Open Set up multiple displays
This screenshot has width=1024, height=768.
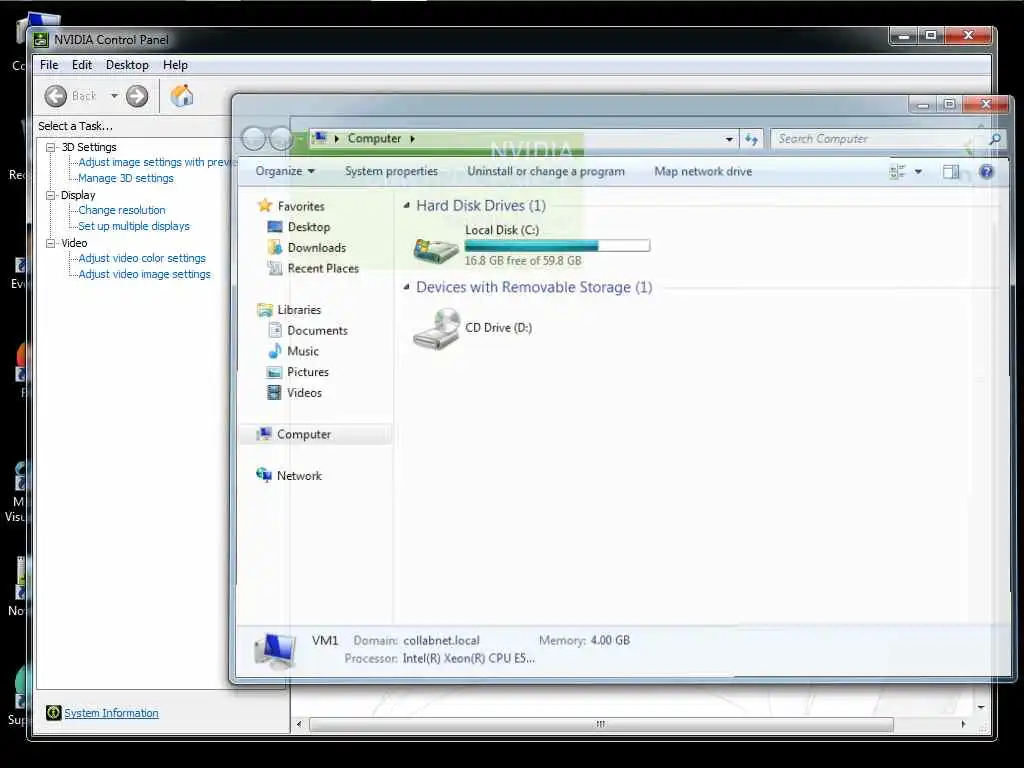click(134, 226)
